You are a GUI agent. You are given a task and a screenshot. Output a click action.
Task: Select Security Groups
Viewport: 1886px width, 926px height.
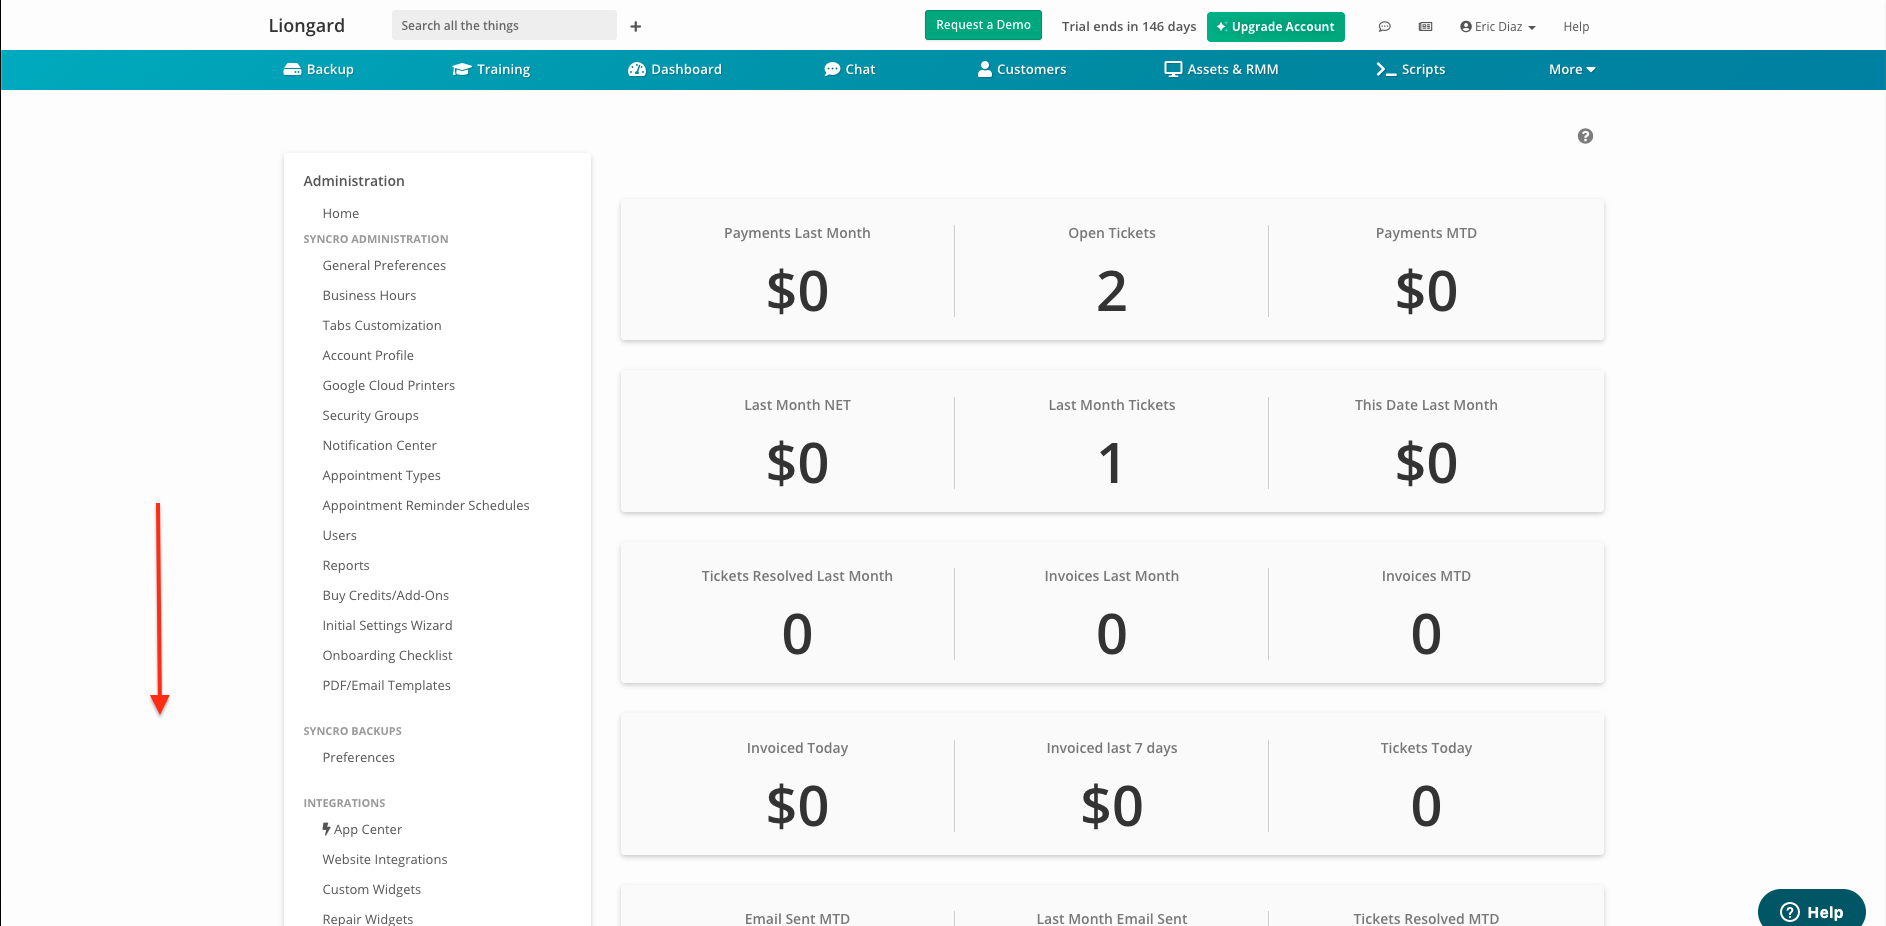coord(370,415)
